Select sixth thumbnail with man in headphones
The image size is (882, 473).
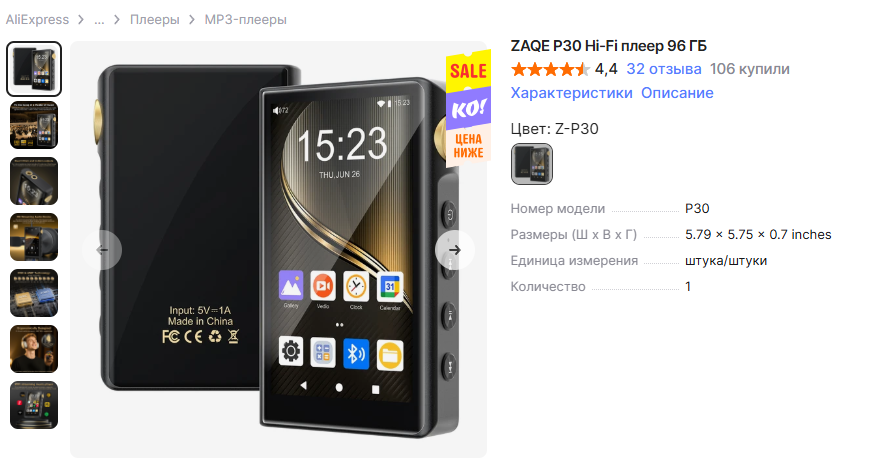click(x=34, y=349)
